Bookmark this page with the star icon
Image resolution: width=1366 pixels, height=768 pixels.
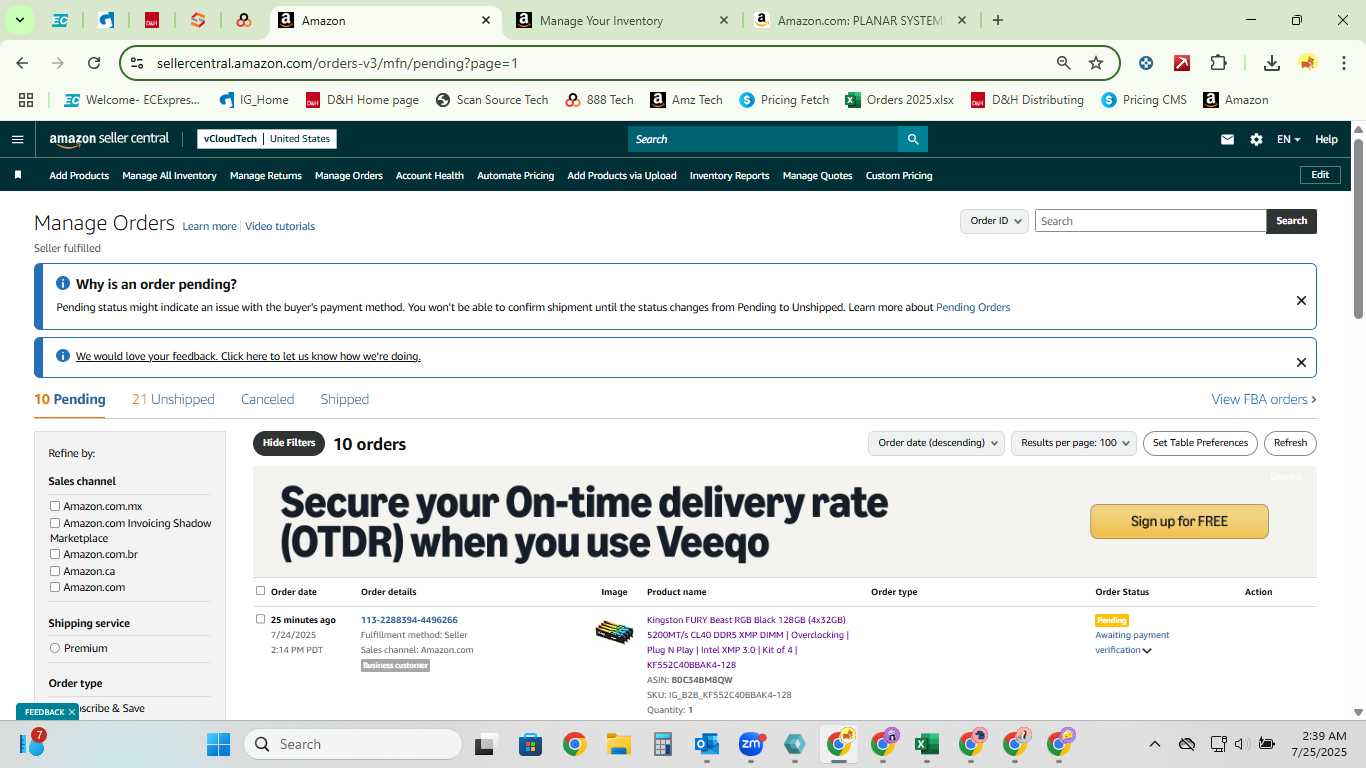click(1096, 63)
